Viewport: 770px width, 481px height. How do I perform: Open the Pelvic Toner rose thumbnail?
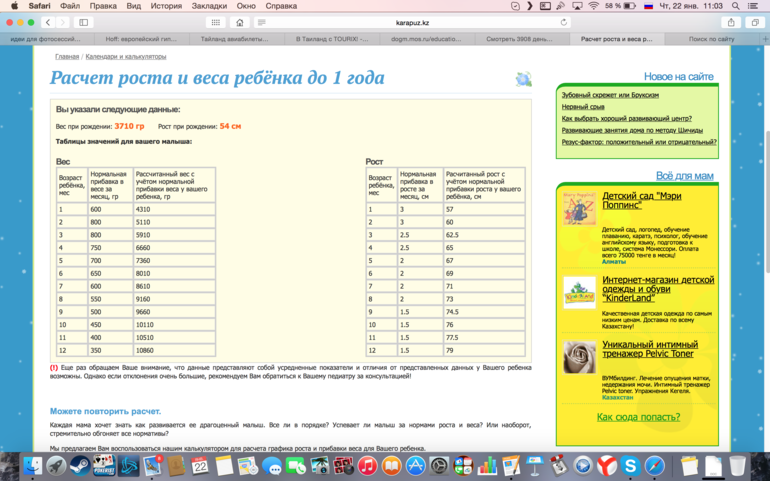579,357
